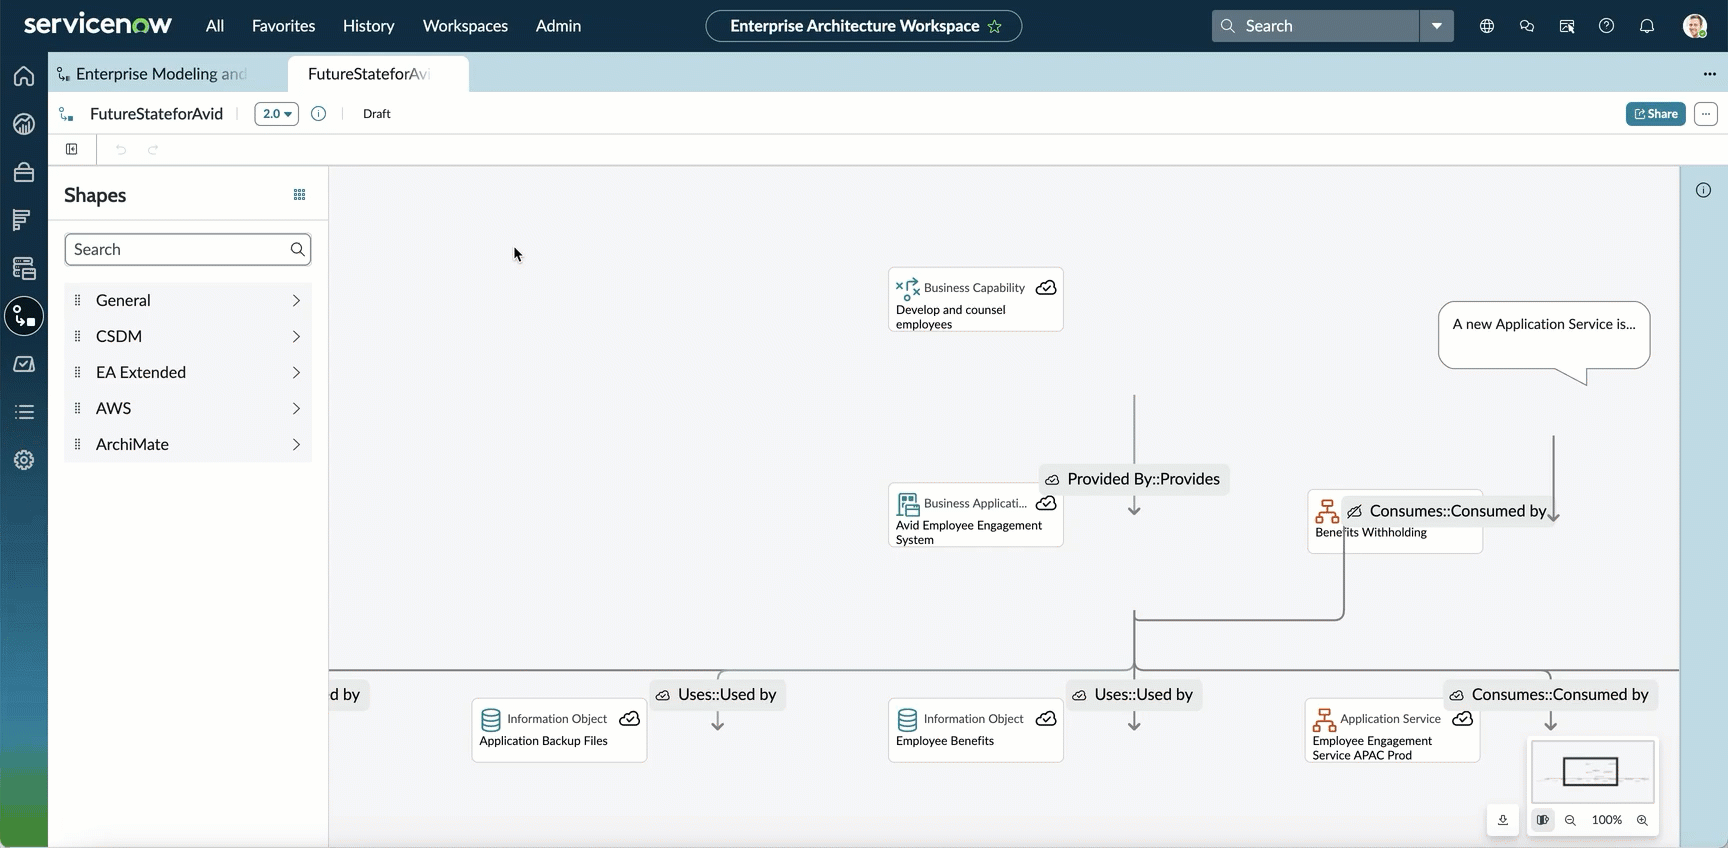The height and width of the screenshot is (848, 1728).
Task: Open the sidebar settings gear icon
Action: point(24,460)
